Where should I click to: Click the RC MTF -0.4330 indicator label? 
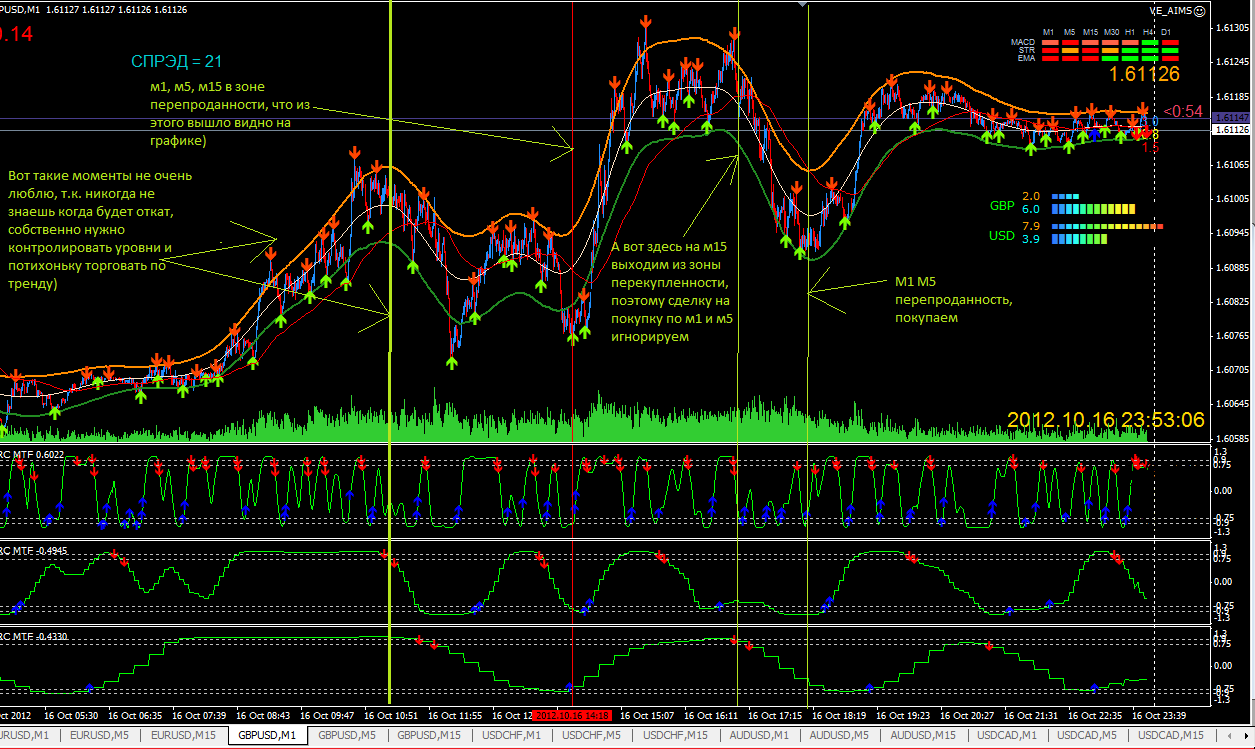33,637
